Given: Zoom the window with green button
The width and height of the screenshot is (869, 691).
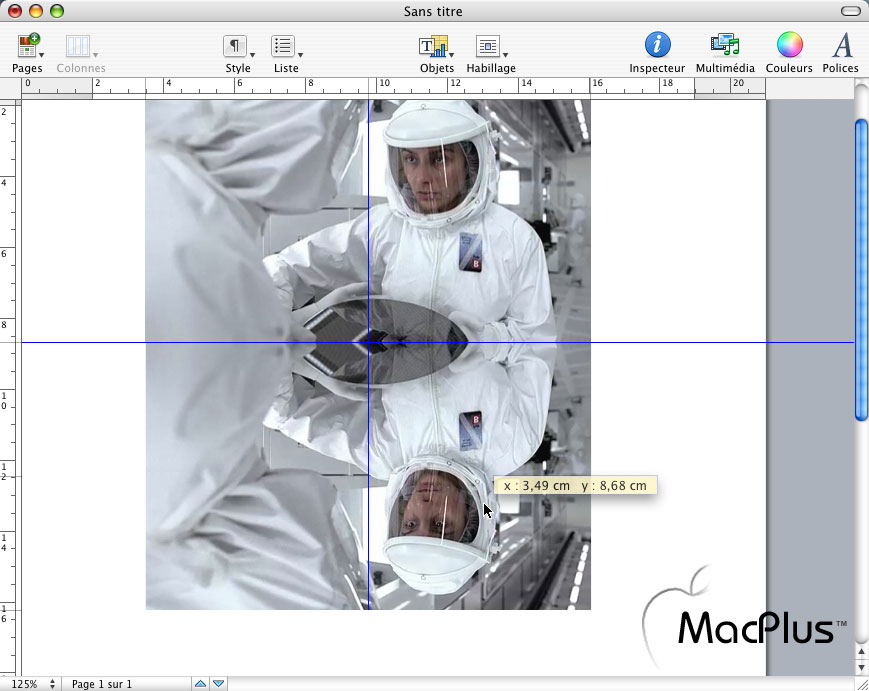Looking at the screenshot, I should [57, 11].
